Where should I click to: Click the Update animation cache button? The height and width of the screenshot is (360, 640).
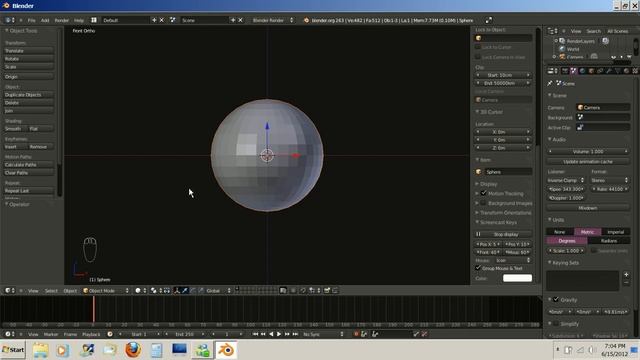[588, 162]
